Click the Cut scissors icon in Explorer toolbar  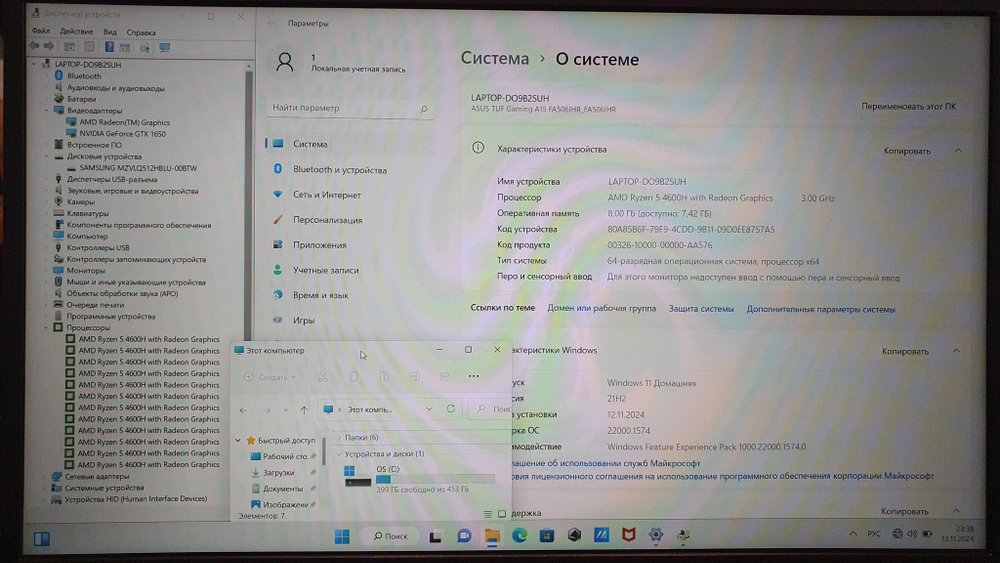point(323,377)
